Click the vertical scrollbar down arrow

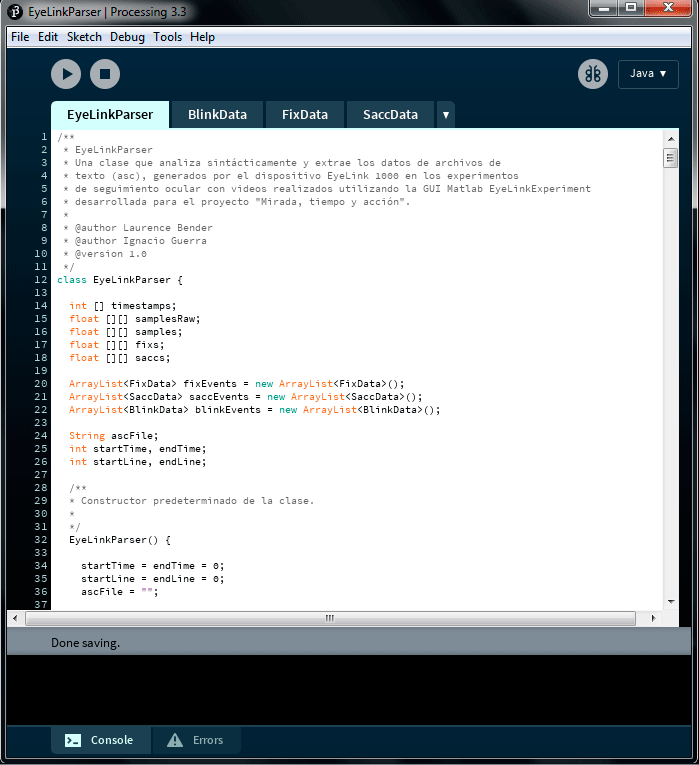tap(670, 602)
